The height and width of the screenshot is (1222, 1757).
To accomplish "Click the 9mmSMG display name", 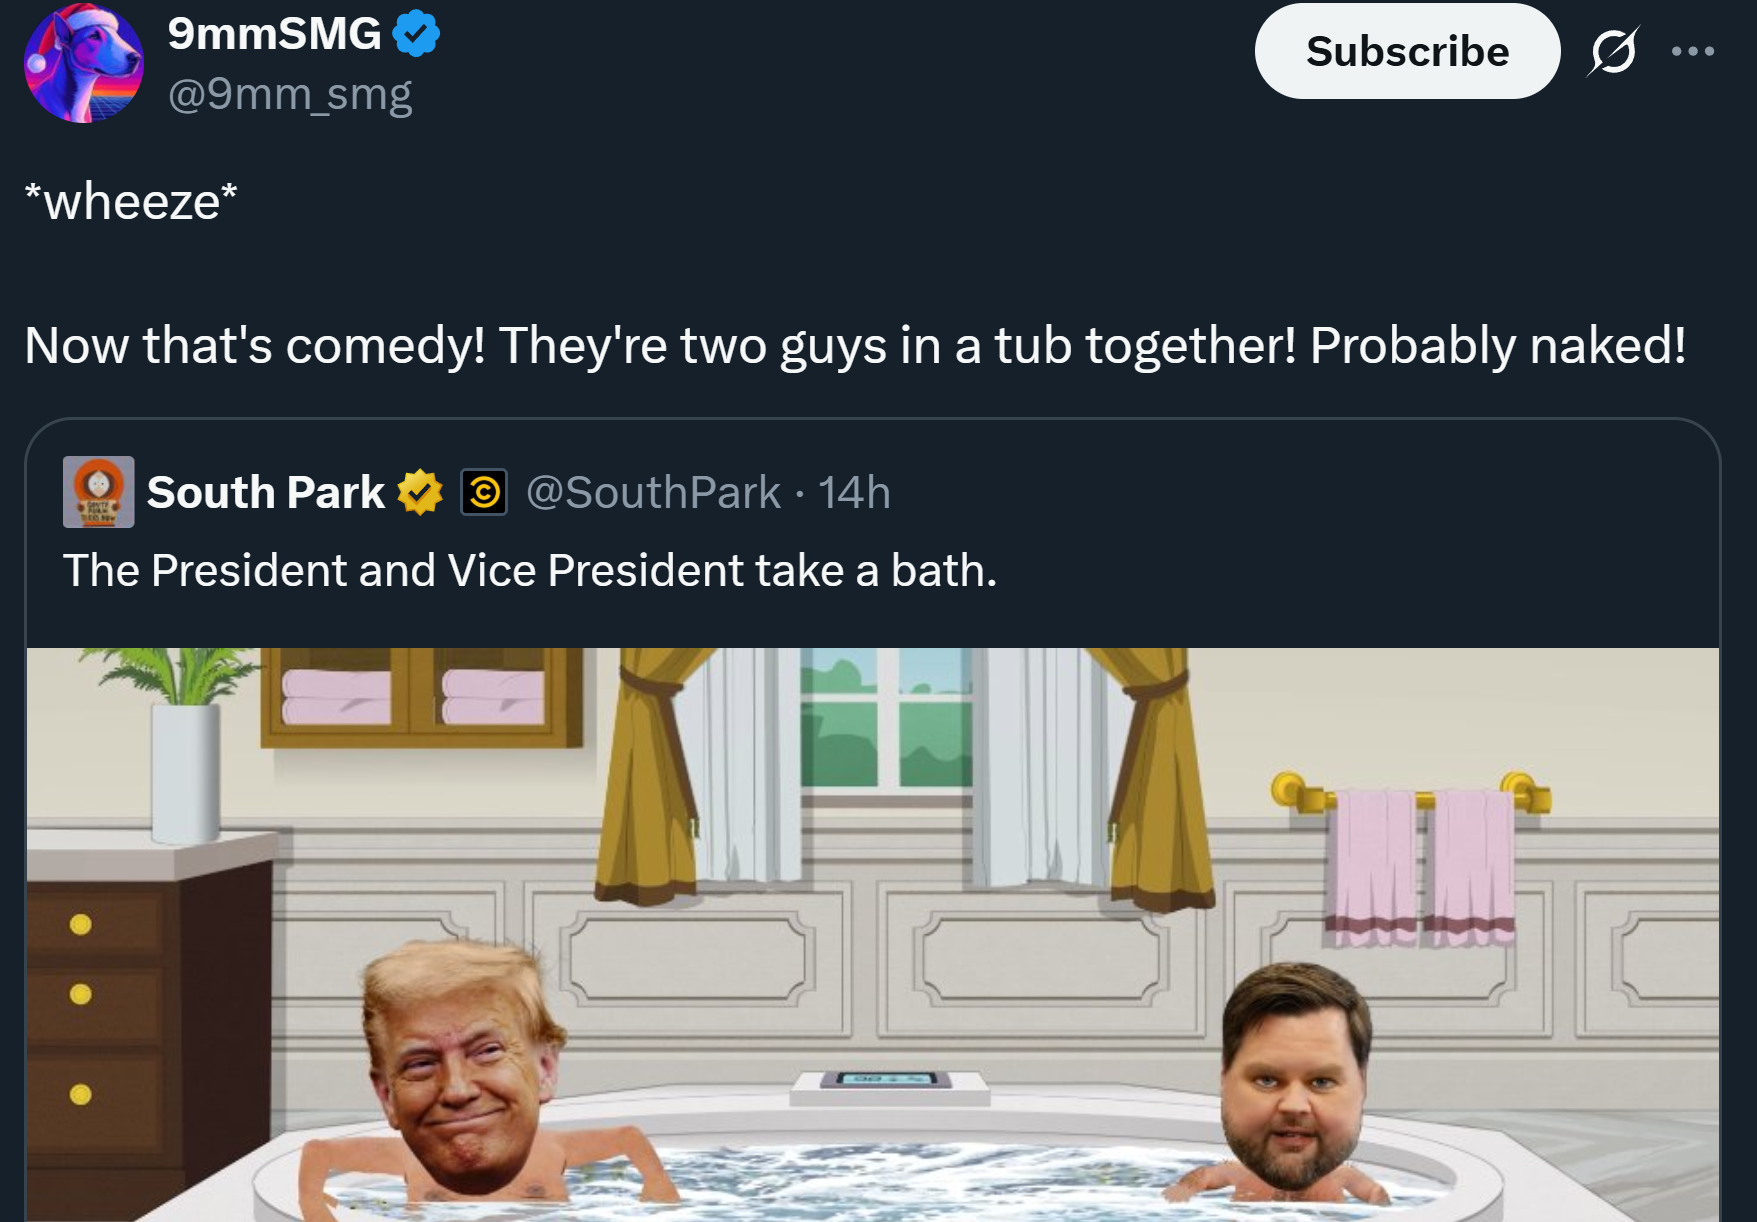I will pos(274,34).
